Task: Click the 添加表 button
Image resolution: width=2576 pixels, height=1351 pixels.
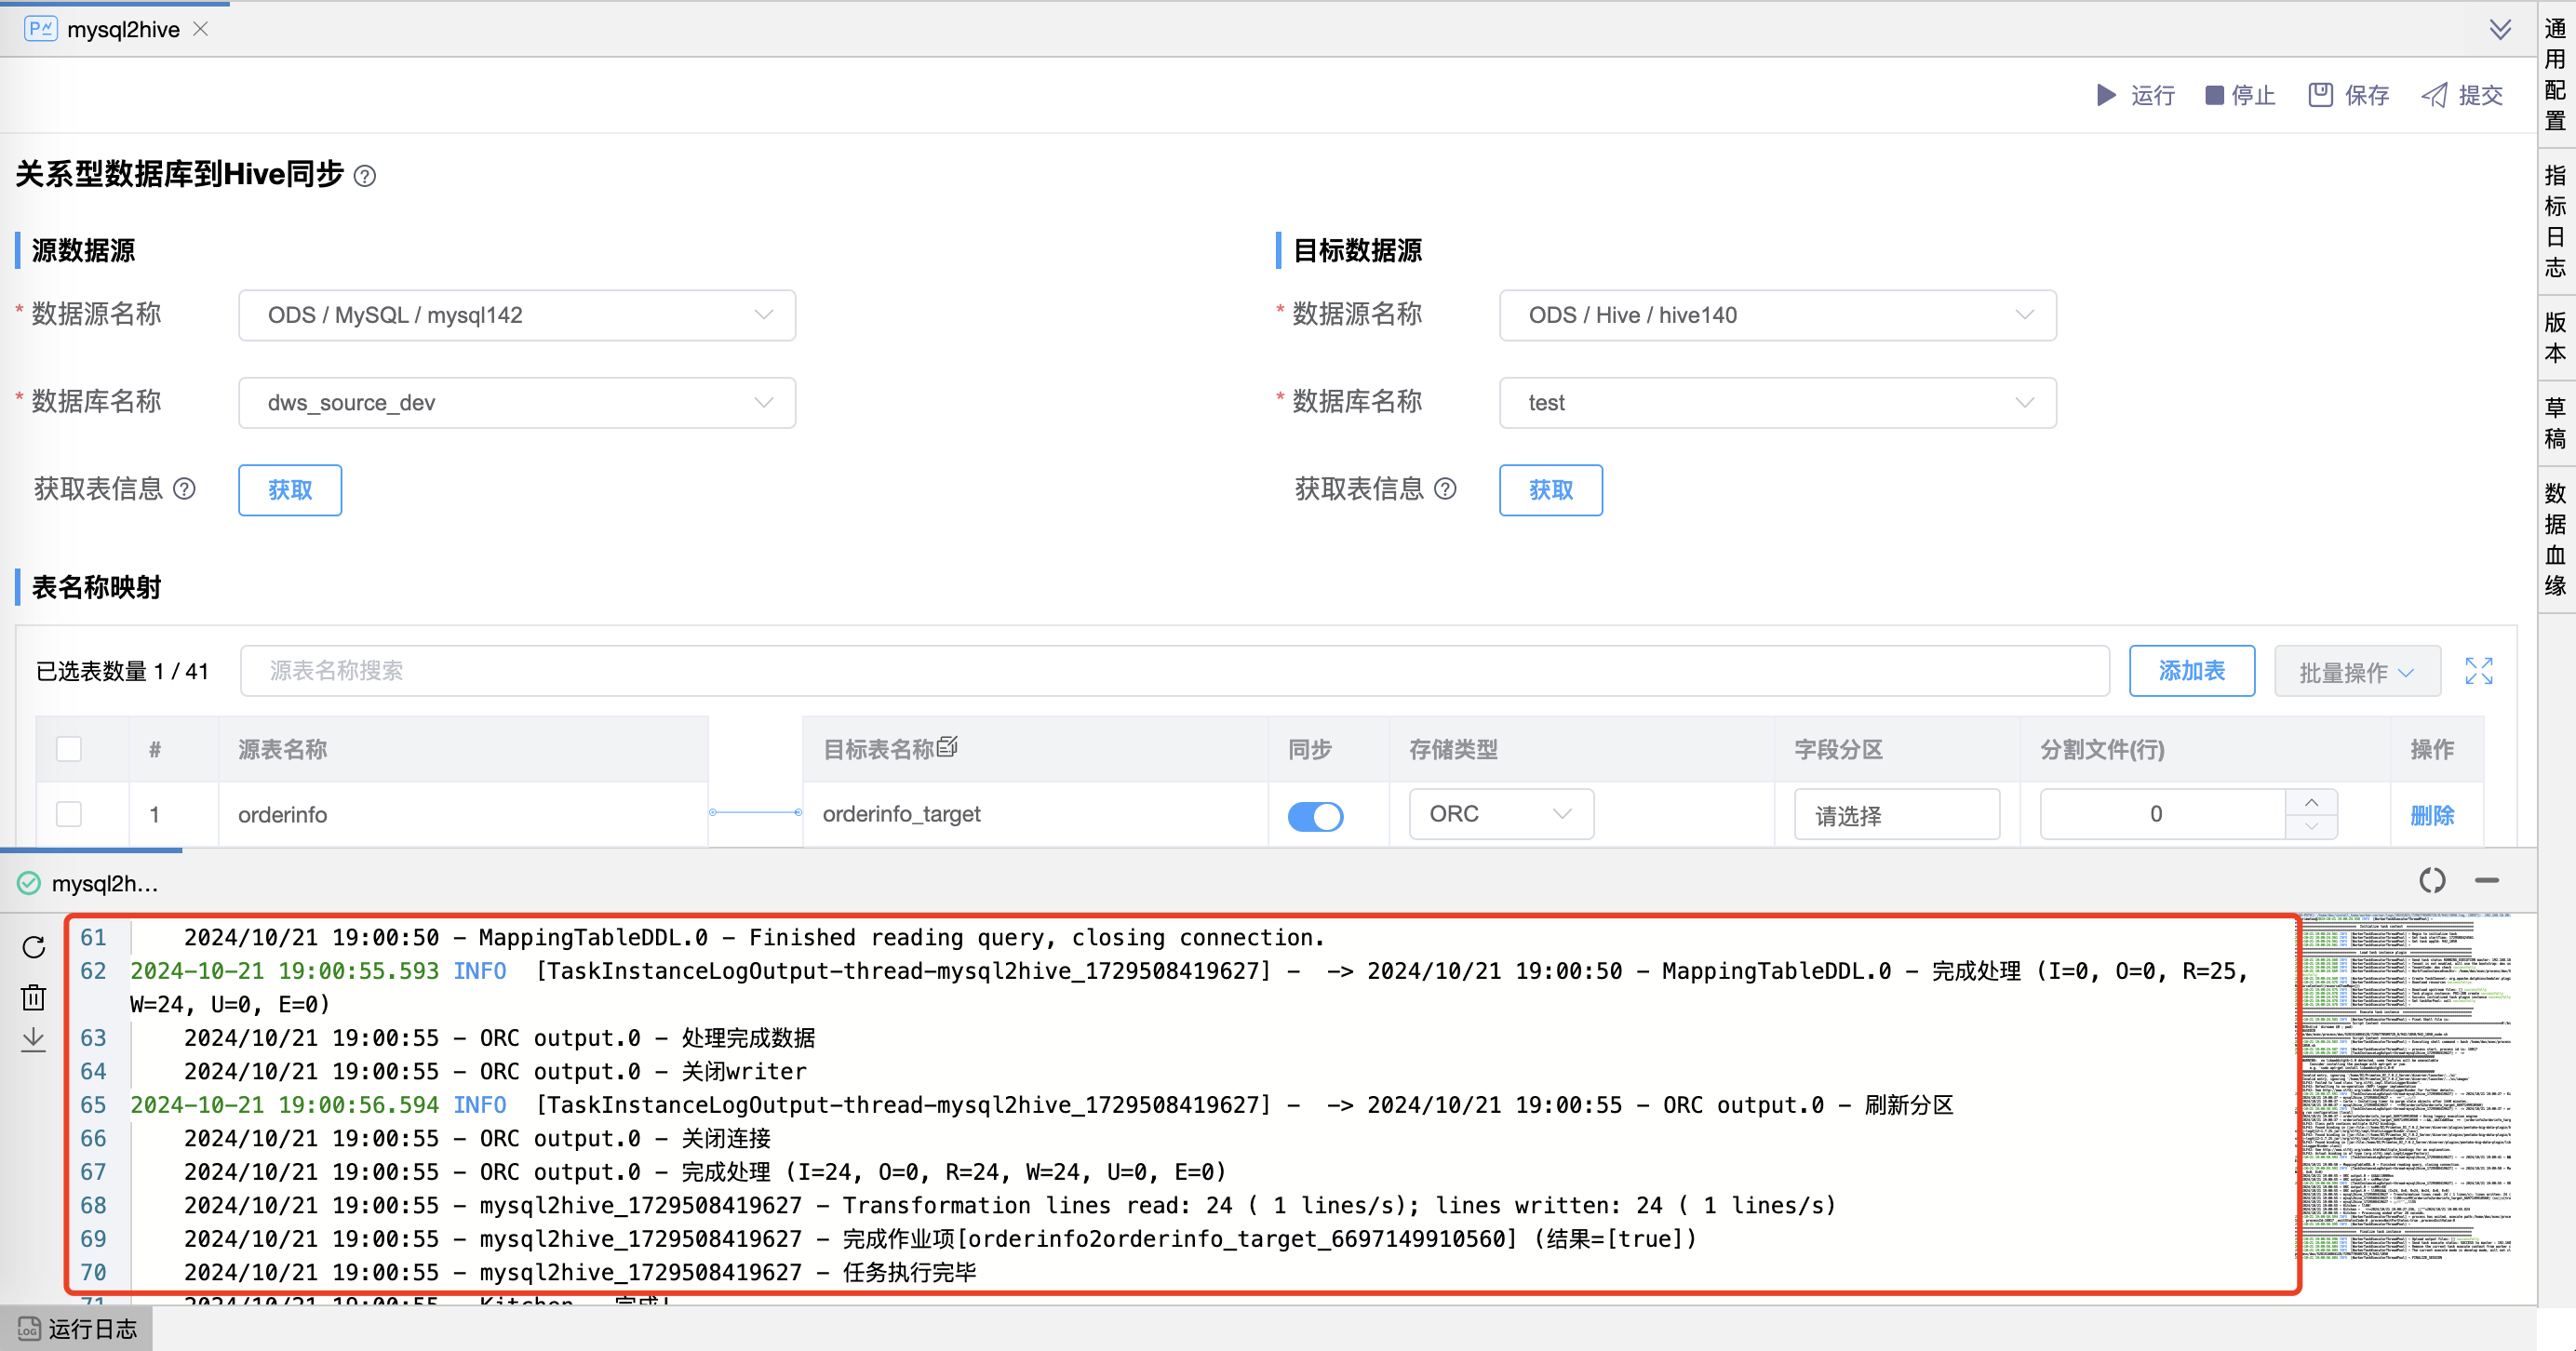Action: [2191, 671]
